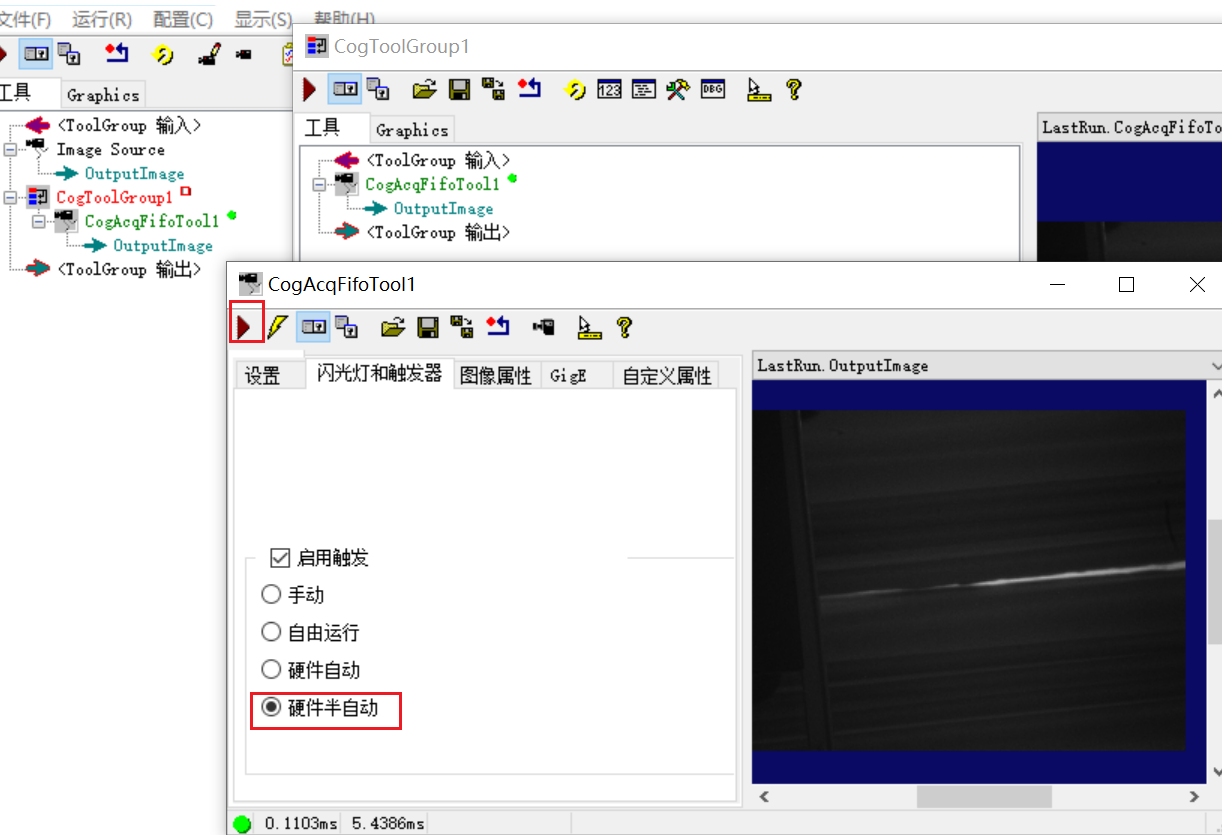
Task: Collapse Image Source node in main tree
Action: coord(10,149)
